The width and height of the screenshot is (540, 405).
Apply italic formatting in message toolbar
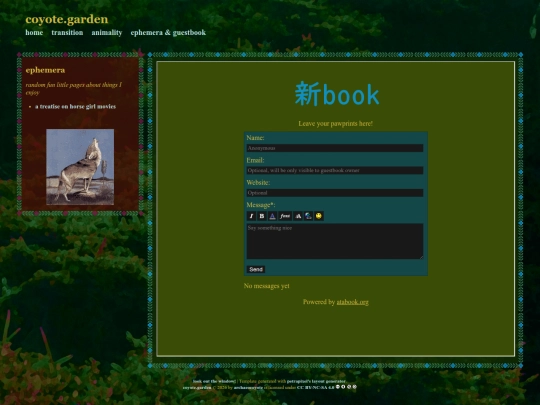coord(251,216)
